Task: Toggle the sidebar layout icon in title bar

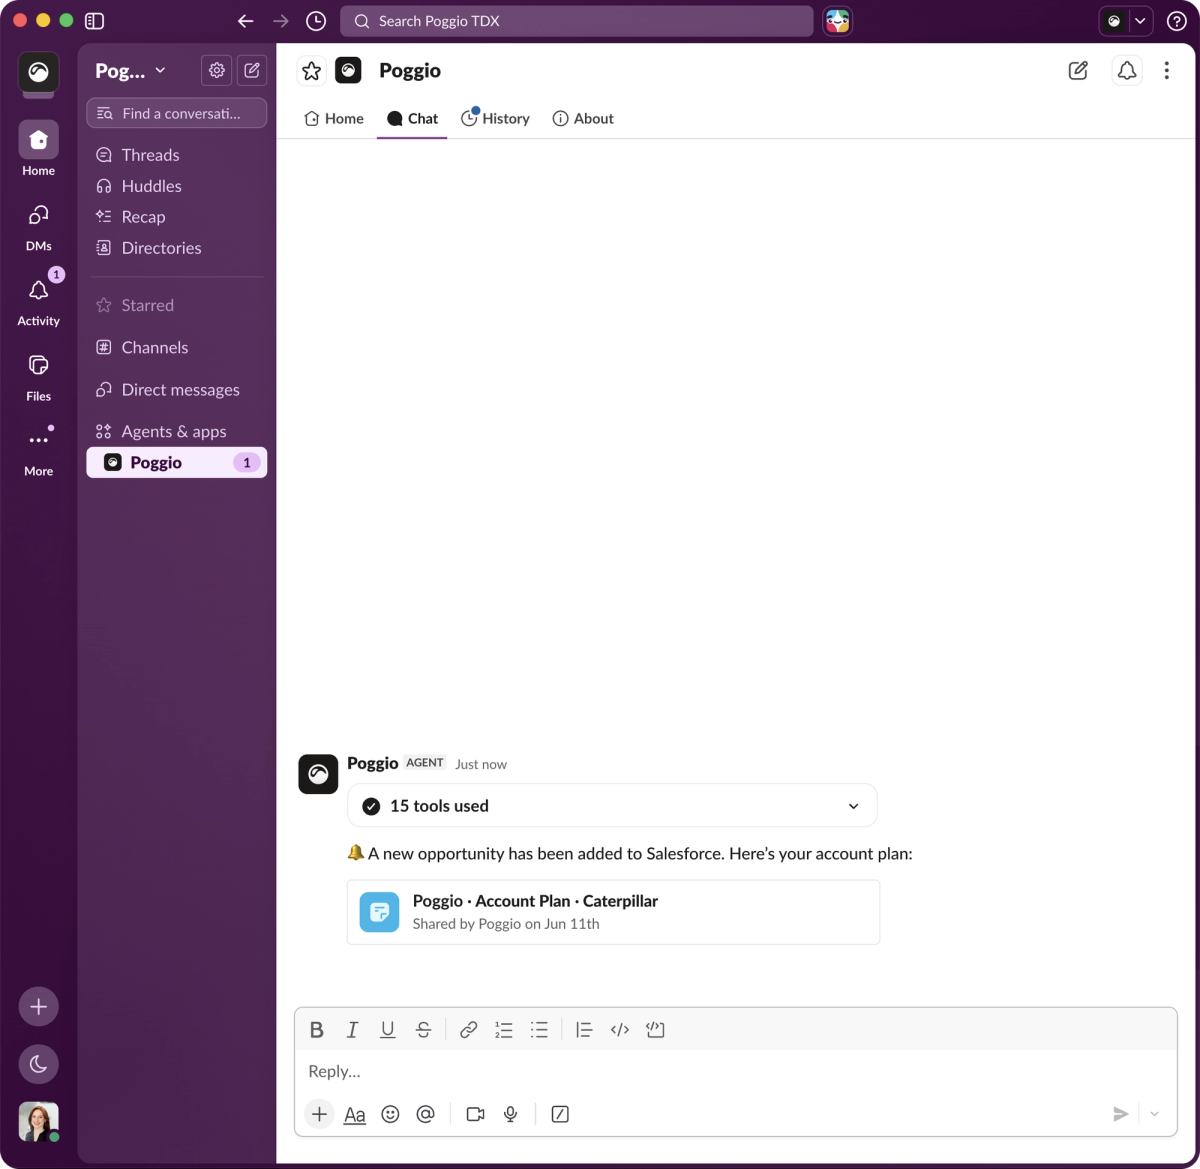Action: click(x=95, y=21)
